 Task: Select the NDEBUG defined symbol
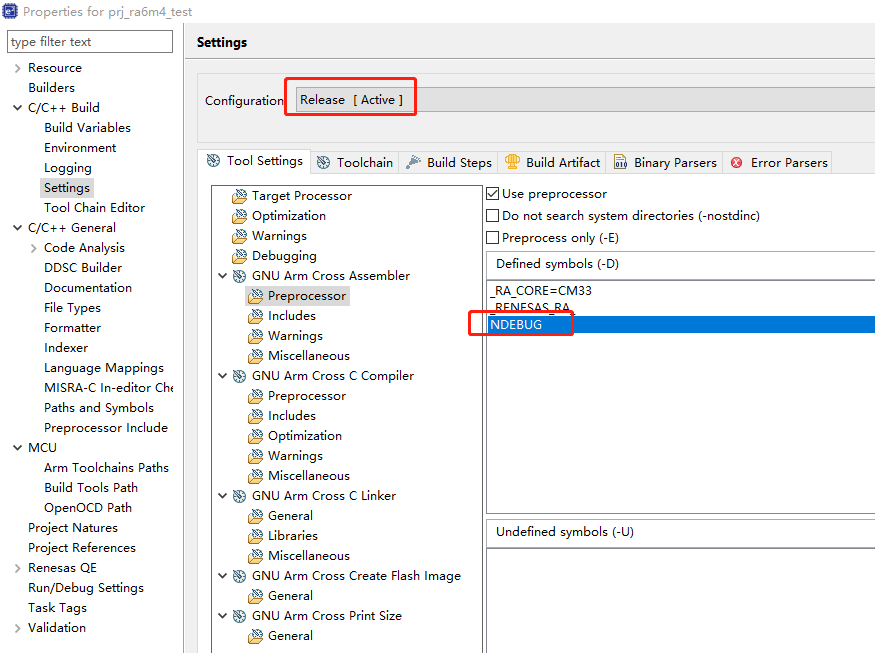[x=515, y=324]
